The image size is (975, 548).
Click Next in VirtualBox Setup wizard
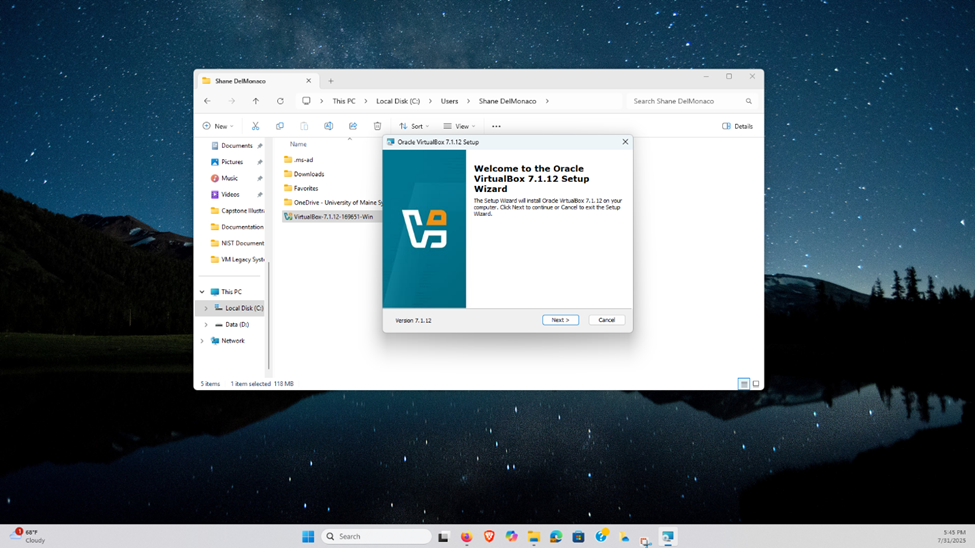560,320
